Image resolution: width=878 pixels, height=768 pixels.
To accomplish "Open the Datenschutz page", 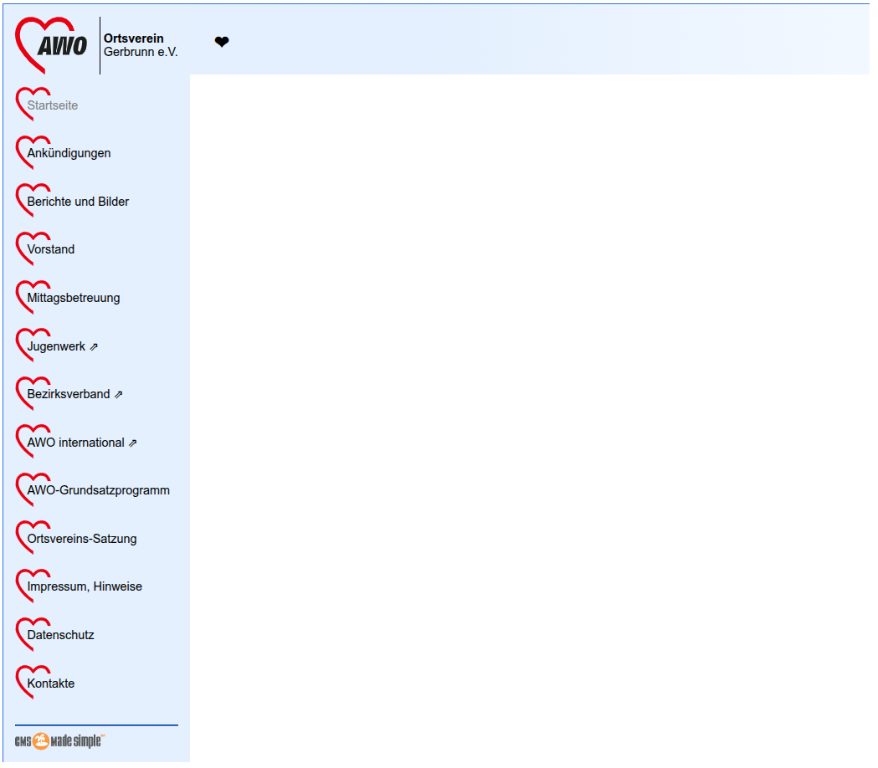I will tap(60, 635).
